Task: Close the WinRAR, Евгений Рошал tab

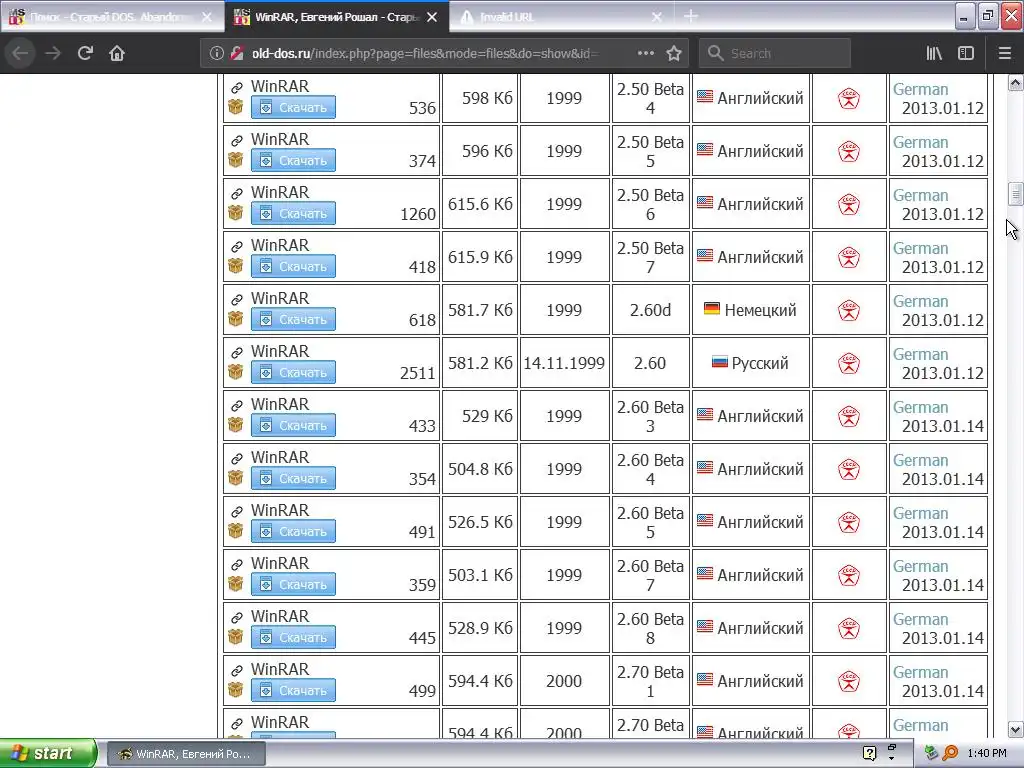Action: pos(432,17)
